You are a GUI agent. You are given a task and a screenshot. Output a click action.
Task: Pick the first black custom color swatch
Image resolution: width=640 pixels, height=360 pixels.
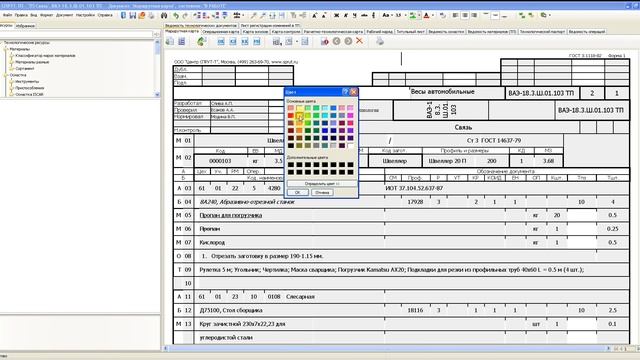[x=291, y=165]
